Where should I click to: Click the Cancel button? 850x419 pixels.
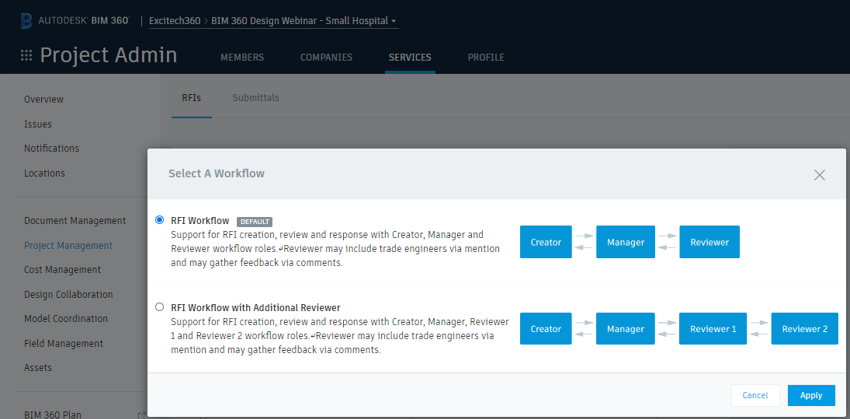point(755,395)
